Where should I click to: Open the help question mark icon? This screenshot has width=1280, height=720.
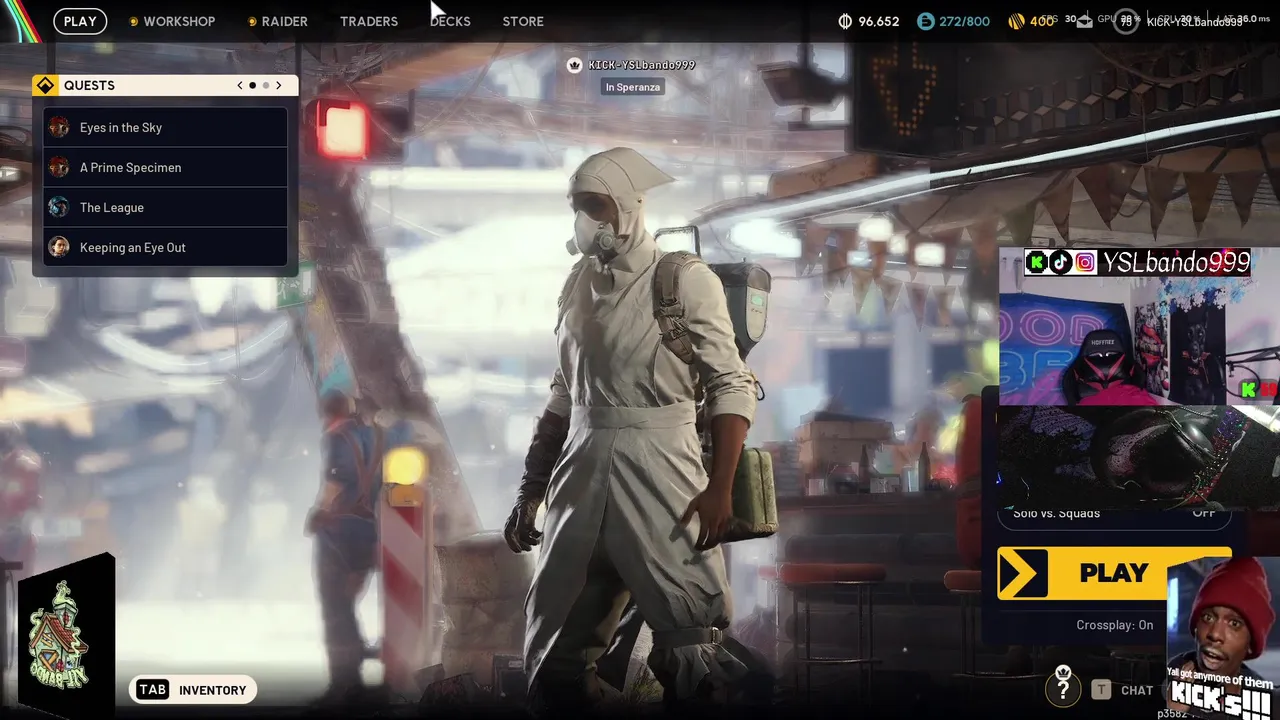(x=1063, y=686)
